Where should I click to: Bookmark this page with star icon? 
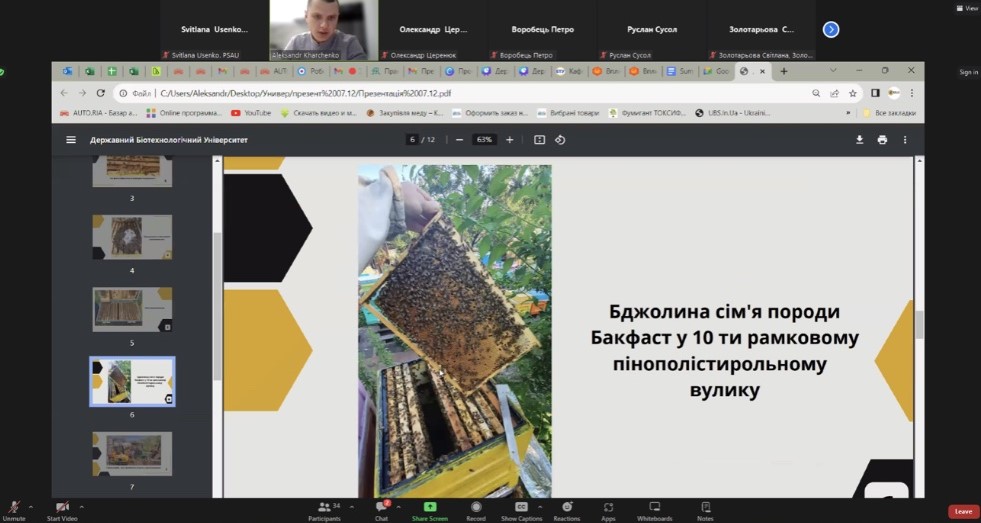coord(852,93)
